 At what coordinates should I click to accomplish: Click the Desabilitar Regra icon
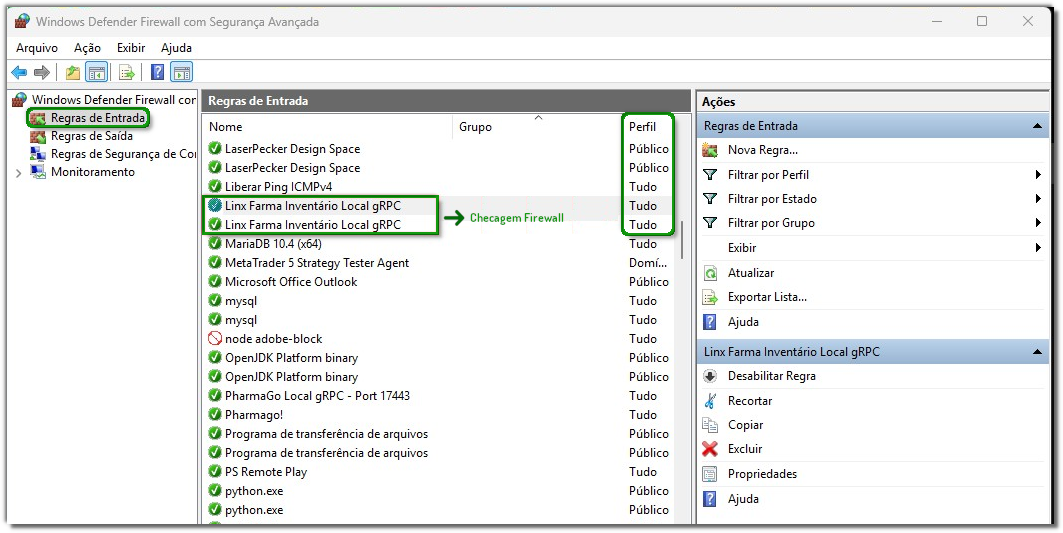(710, 376)
